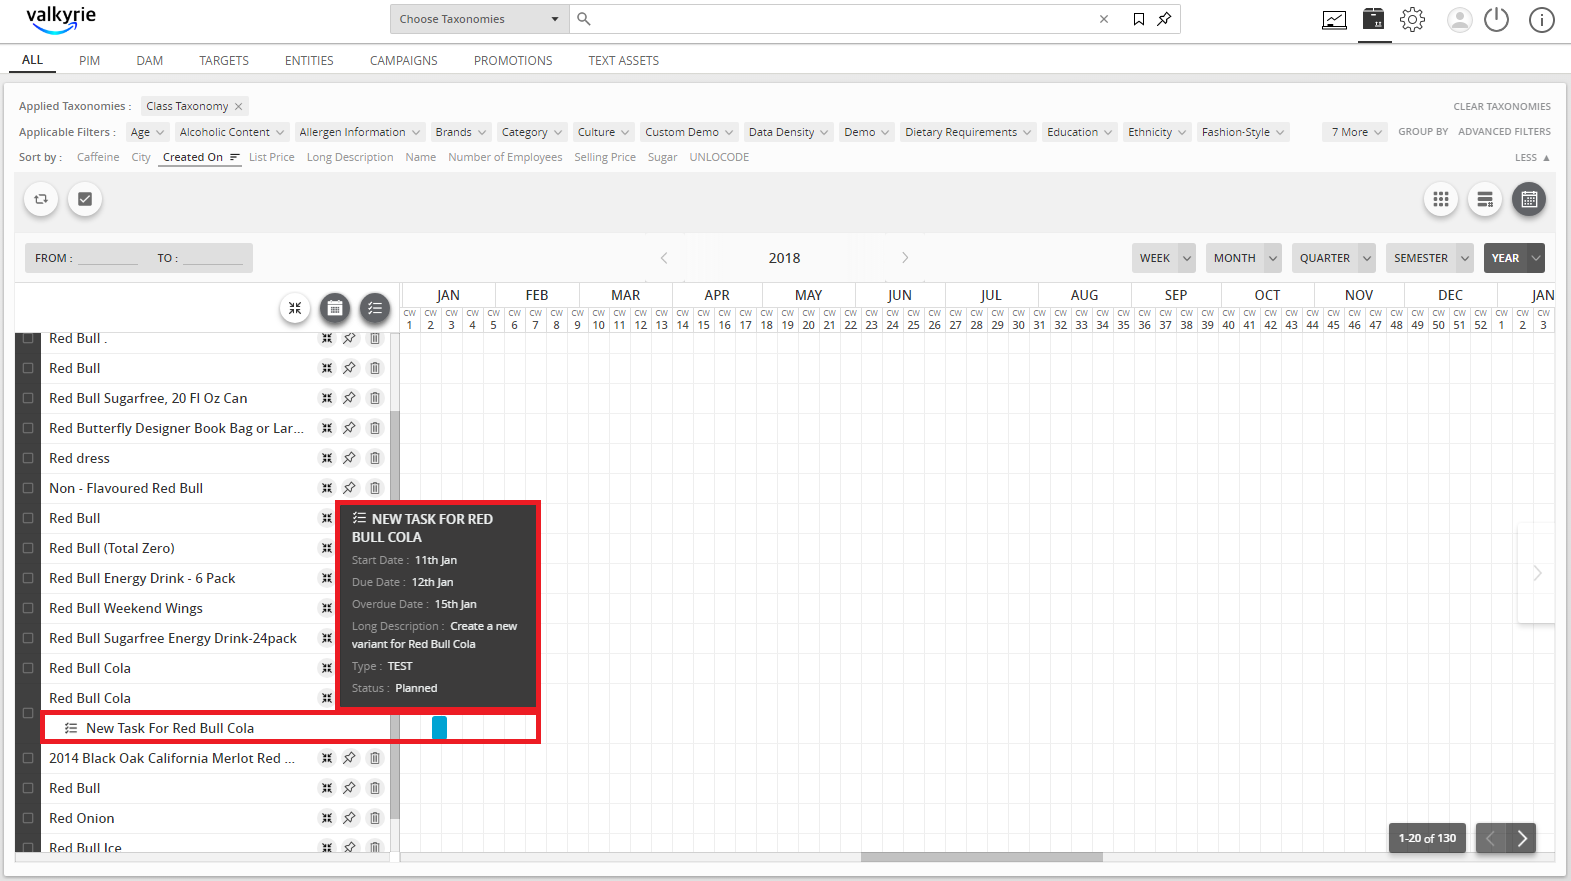Switch to calendar timeline view
The height and width of the screenshot is (881, 1571).
(1529, 199)
